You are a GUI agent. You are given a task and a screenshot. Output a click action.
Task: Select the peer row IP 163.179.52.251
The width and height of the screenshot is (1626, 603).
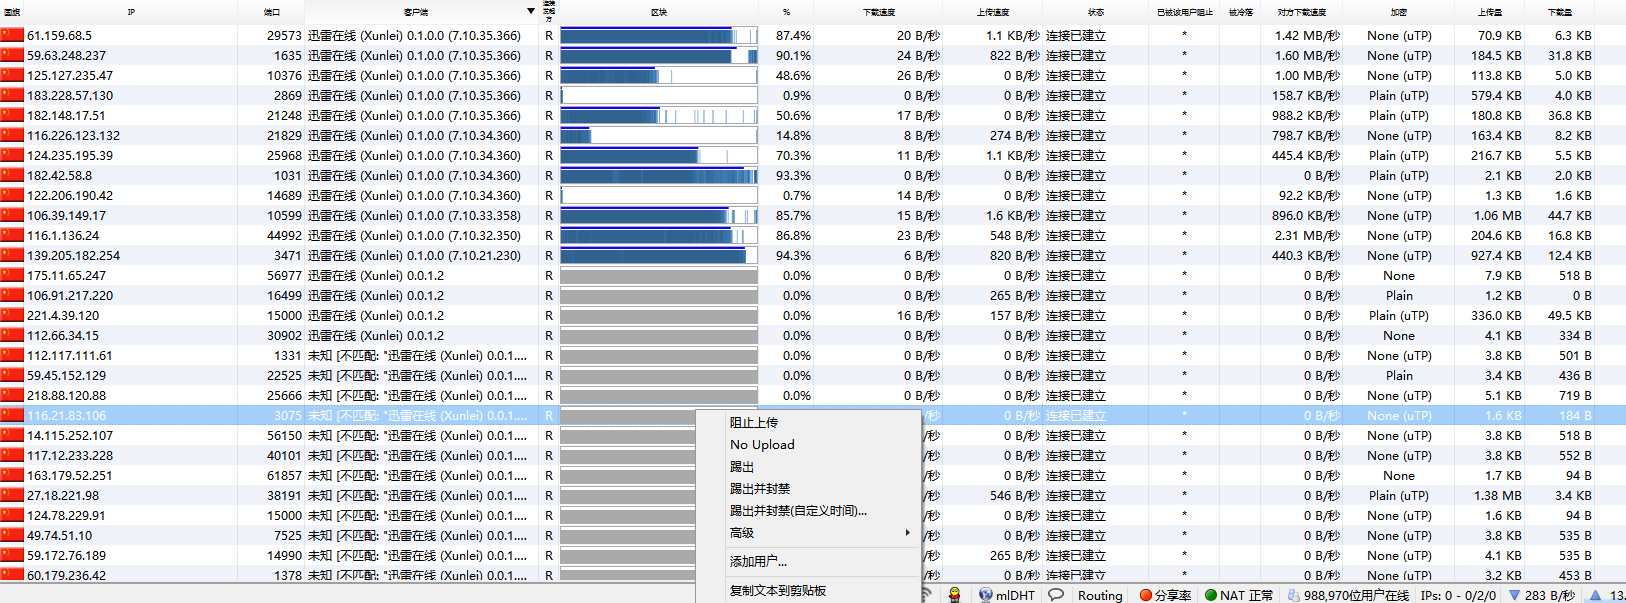(70, 475)
